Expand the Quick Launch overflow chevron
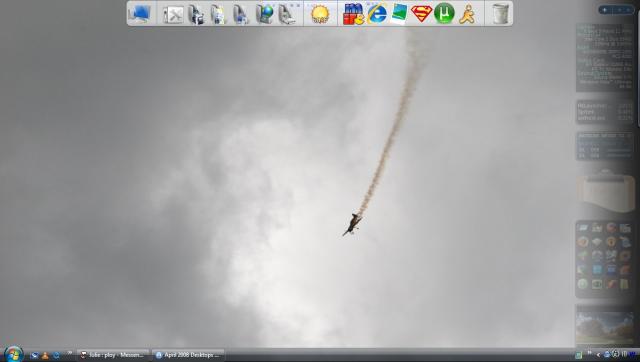Screen dimensions: 640x362 [70, 353]
